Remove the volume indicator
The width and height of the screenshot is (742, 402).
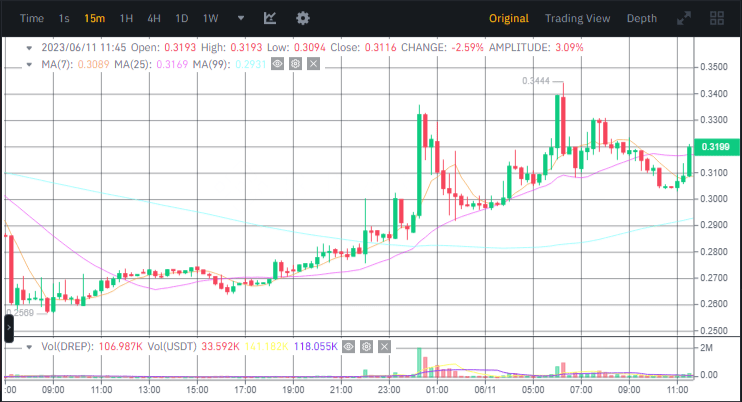(x=384, y=347)
